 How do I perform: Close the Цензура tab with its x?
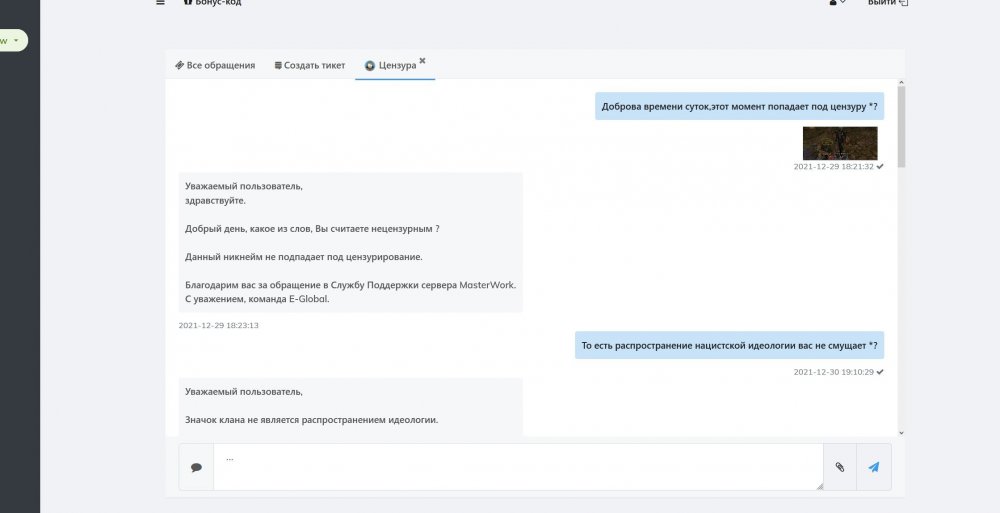(422, 61)
